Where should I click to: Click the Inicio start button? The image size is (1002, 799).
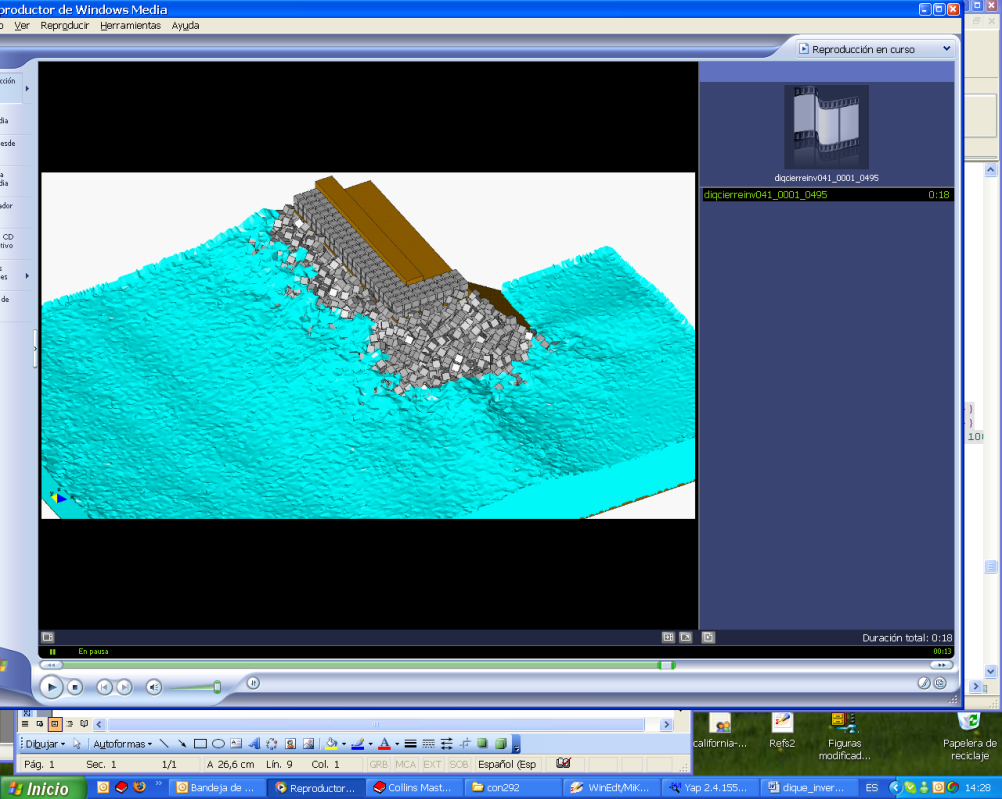[40, 788]
